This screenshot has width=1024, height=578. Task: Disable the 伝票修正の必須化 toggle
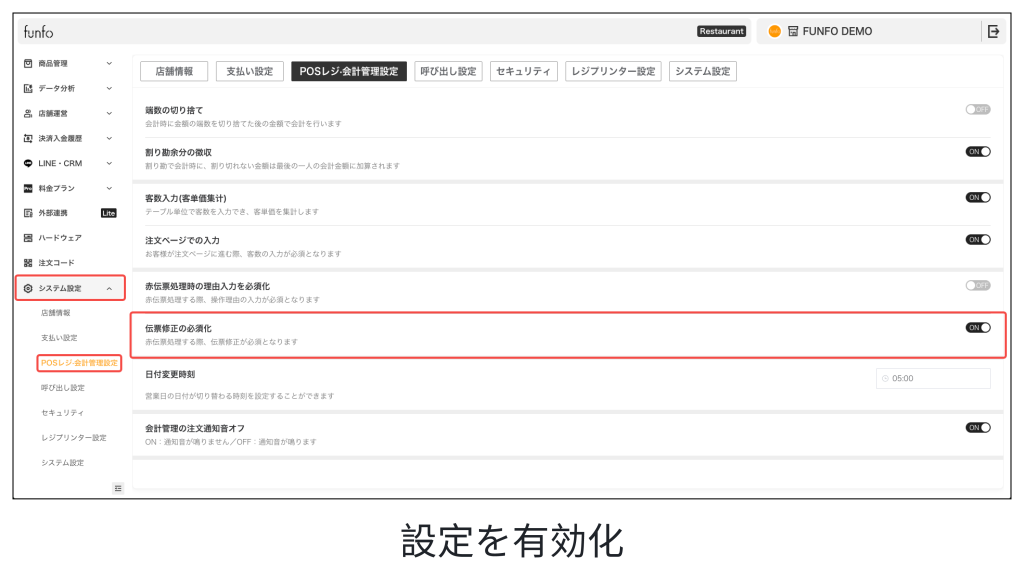tap(977, 327)
